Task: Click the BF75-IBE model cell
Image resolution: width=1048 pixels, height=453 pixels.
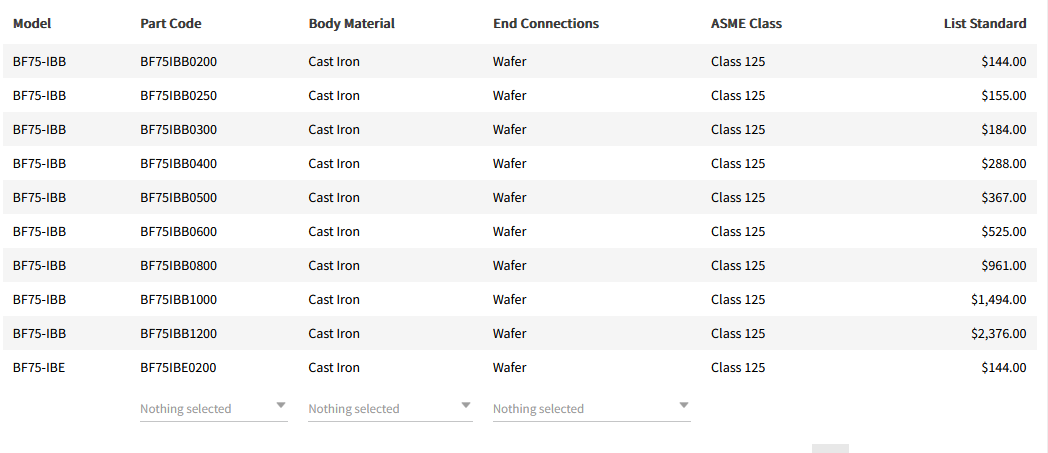Action: [39, 368]
